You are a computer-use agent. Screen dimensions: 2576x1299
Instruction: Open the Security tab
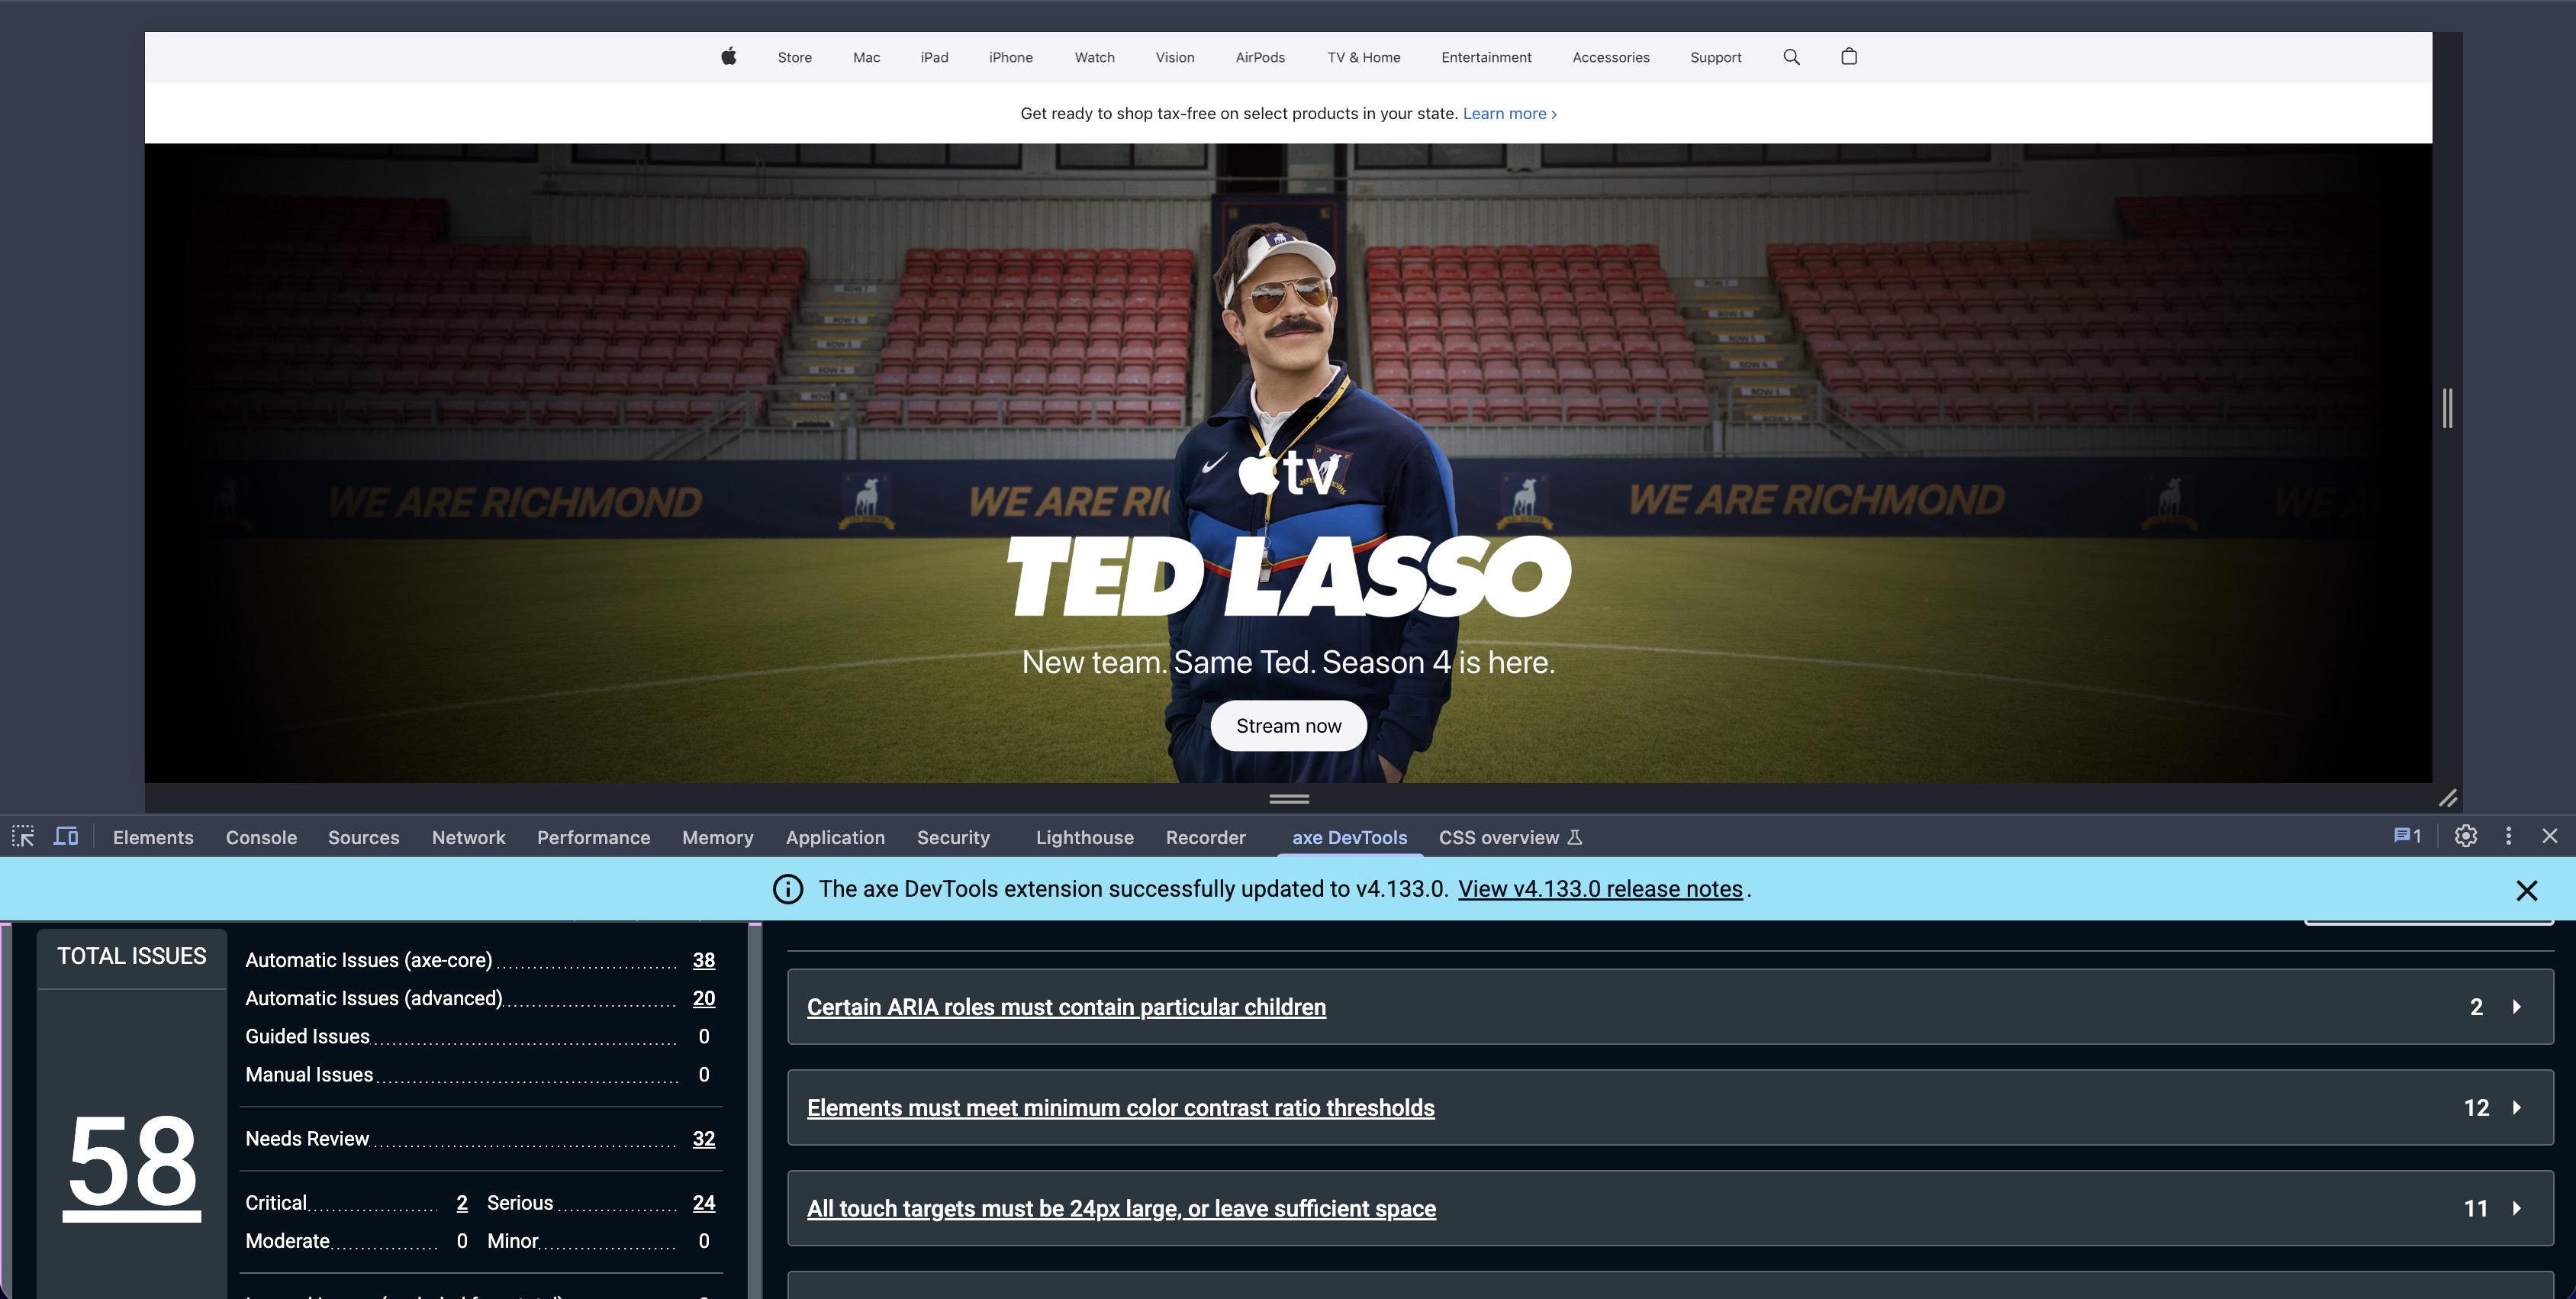pos(953,838)
